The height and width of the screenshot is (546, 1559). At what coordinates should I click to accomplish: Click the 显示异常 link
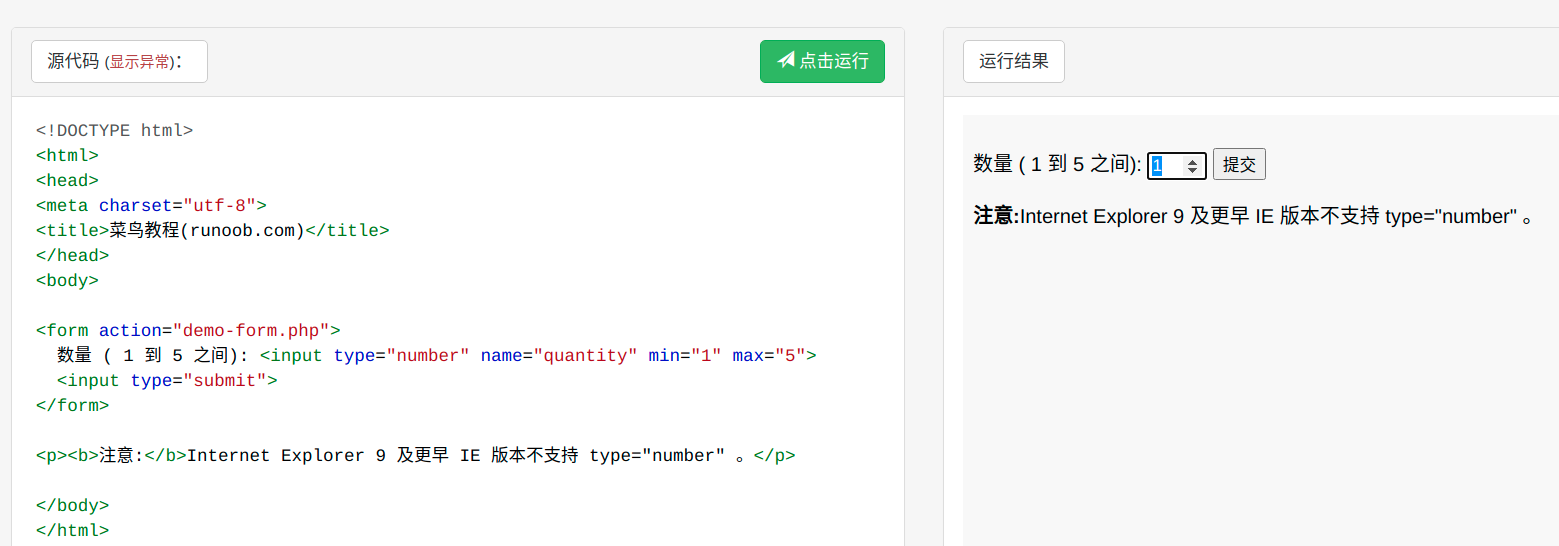coord(139,62)
